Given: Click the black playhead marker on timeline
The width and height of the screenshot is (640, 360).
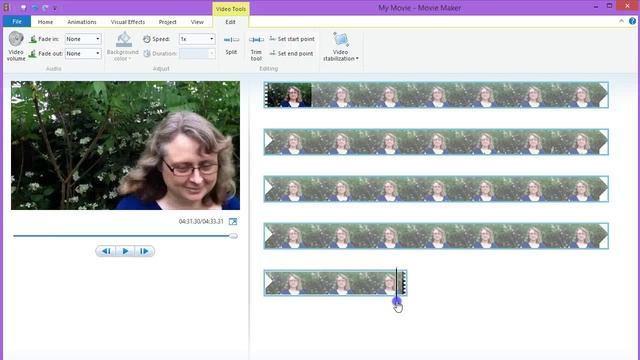Looking at the screenshot, I should [x=396, y=285].
